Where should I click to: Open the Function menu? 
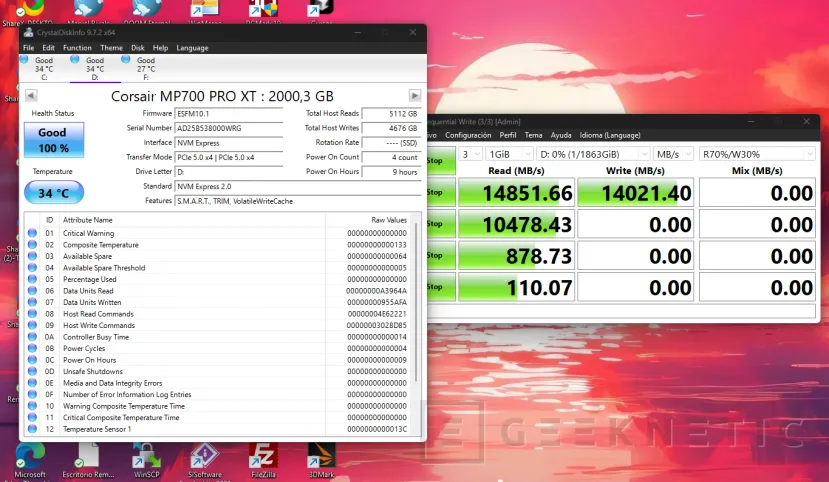coord(77,48)
